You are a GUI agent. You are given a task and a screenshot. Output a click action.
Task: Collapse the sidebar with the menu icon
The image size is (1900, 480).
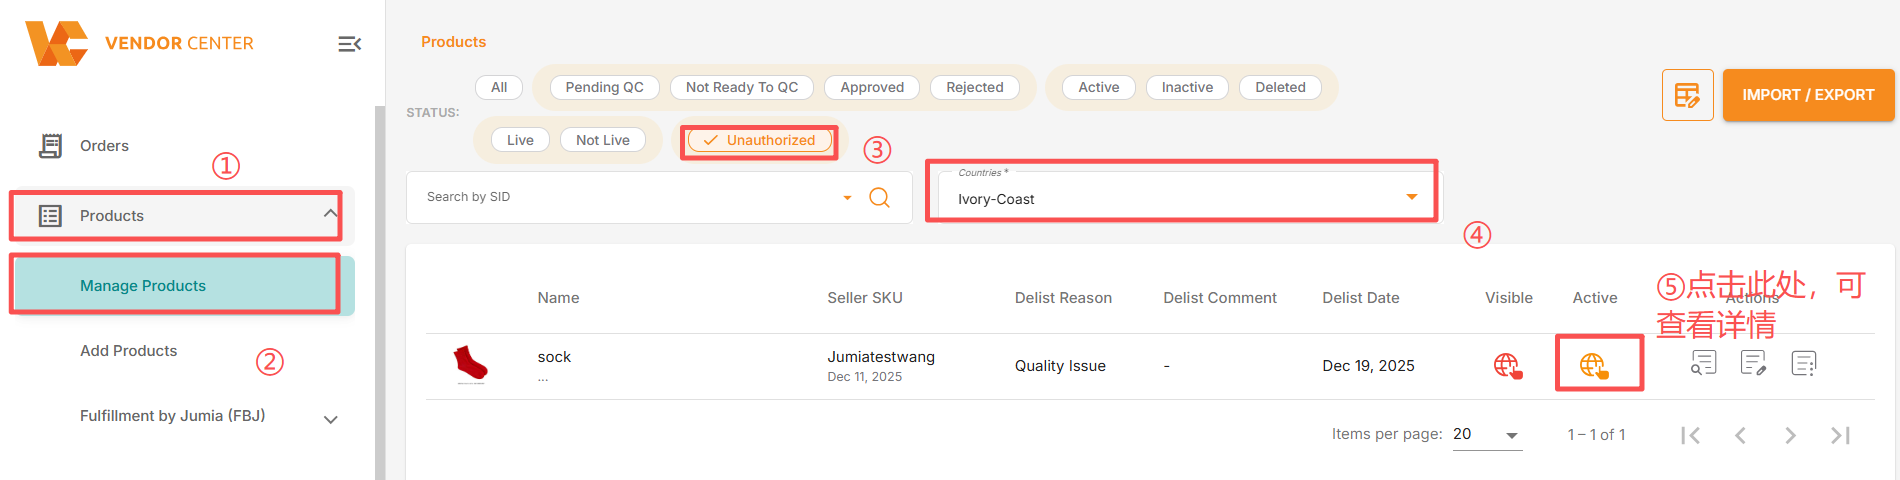349,44
